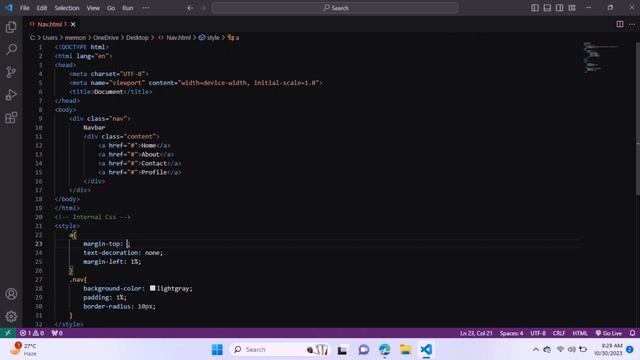The image size is (640, 360).
Task: Click the editor vertical scrollbar
Action: coord(638,118)
